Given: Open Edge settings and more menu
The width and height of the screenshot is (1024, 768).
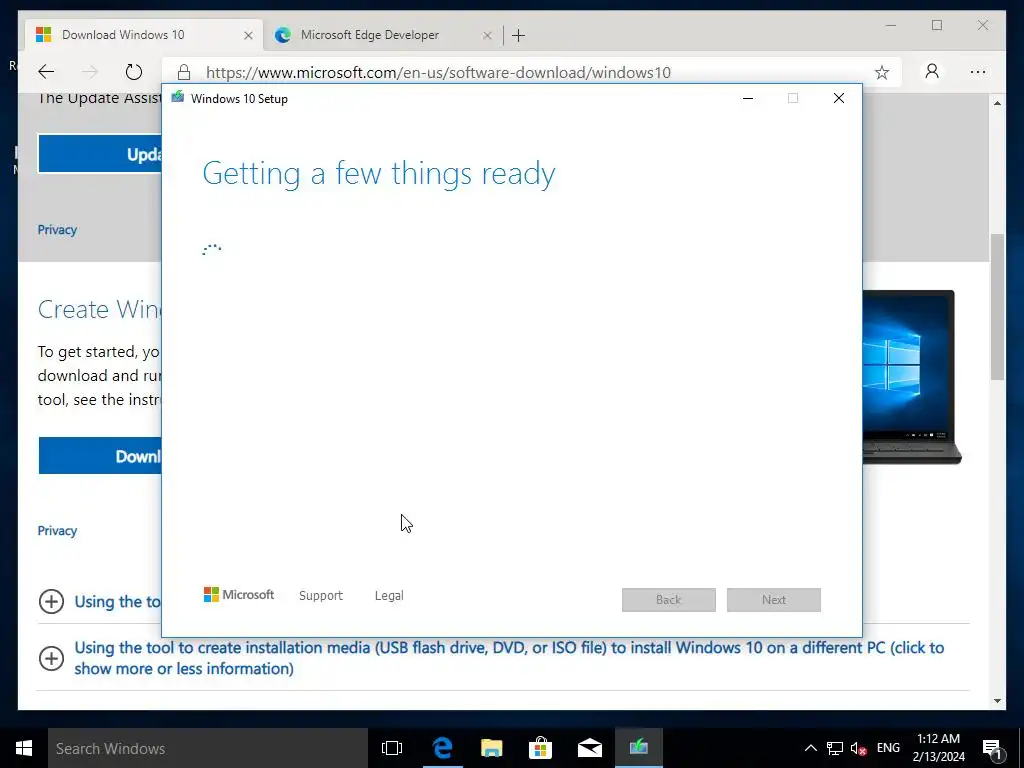Looking at the screenshot, I should tap(978, 72).
